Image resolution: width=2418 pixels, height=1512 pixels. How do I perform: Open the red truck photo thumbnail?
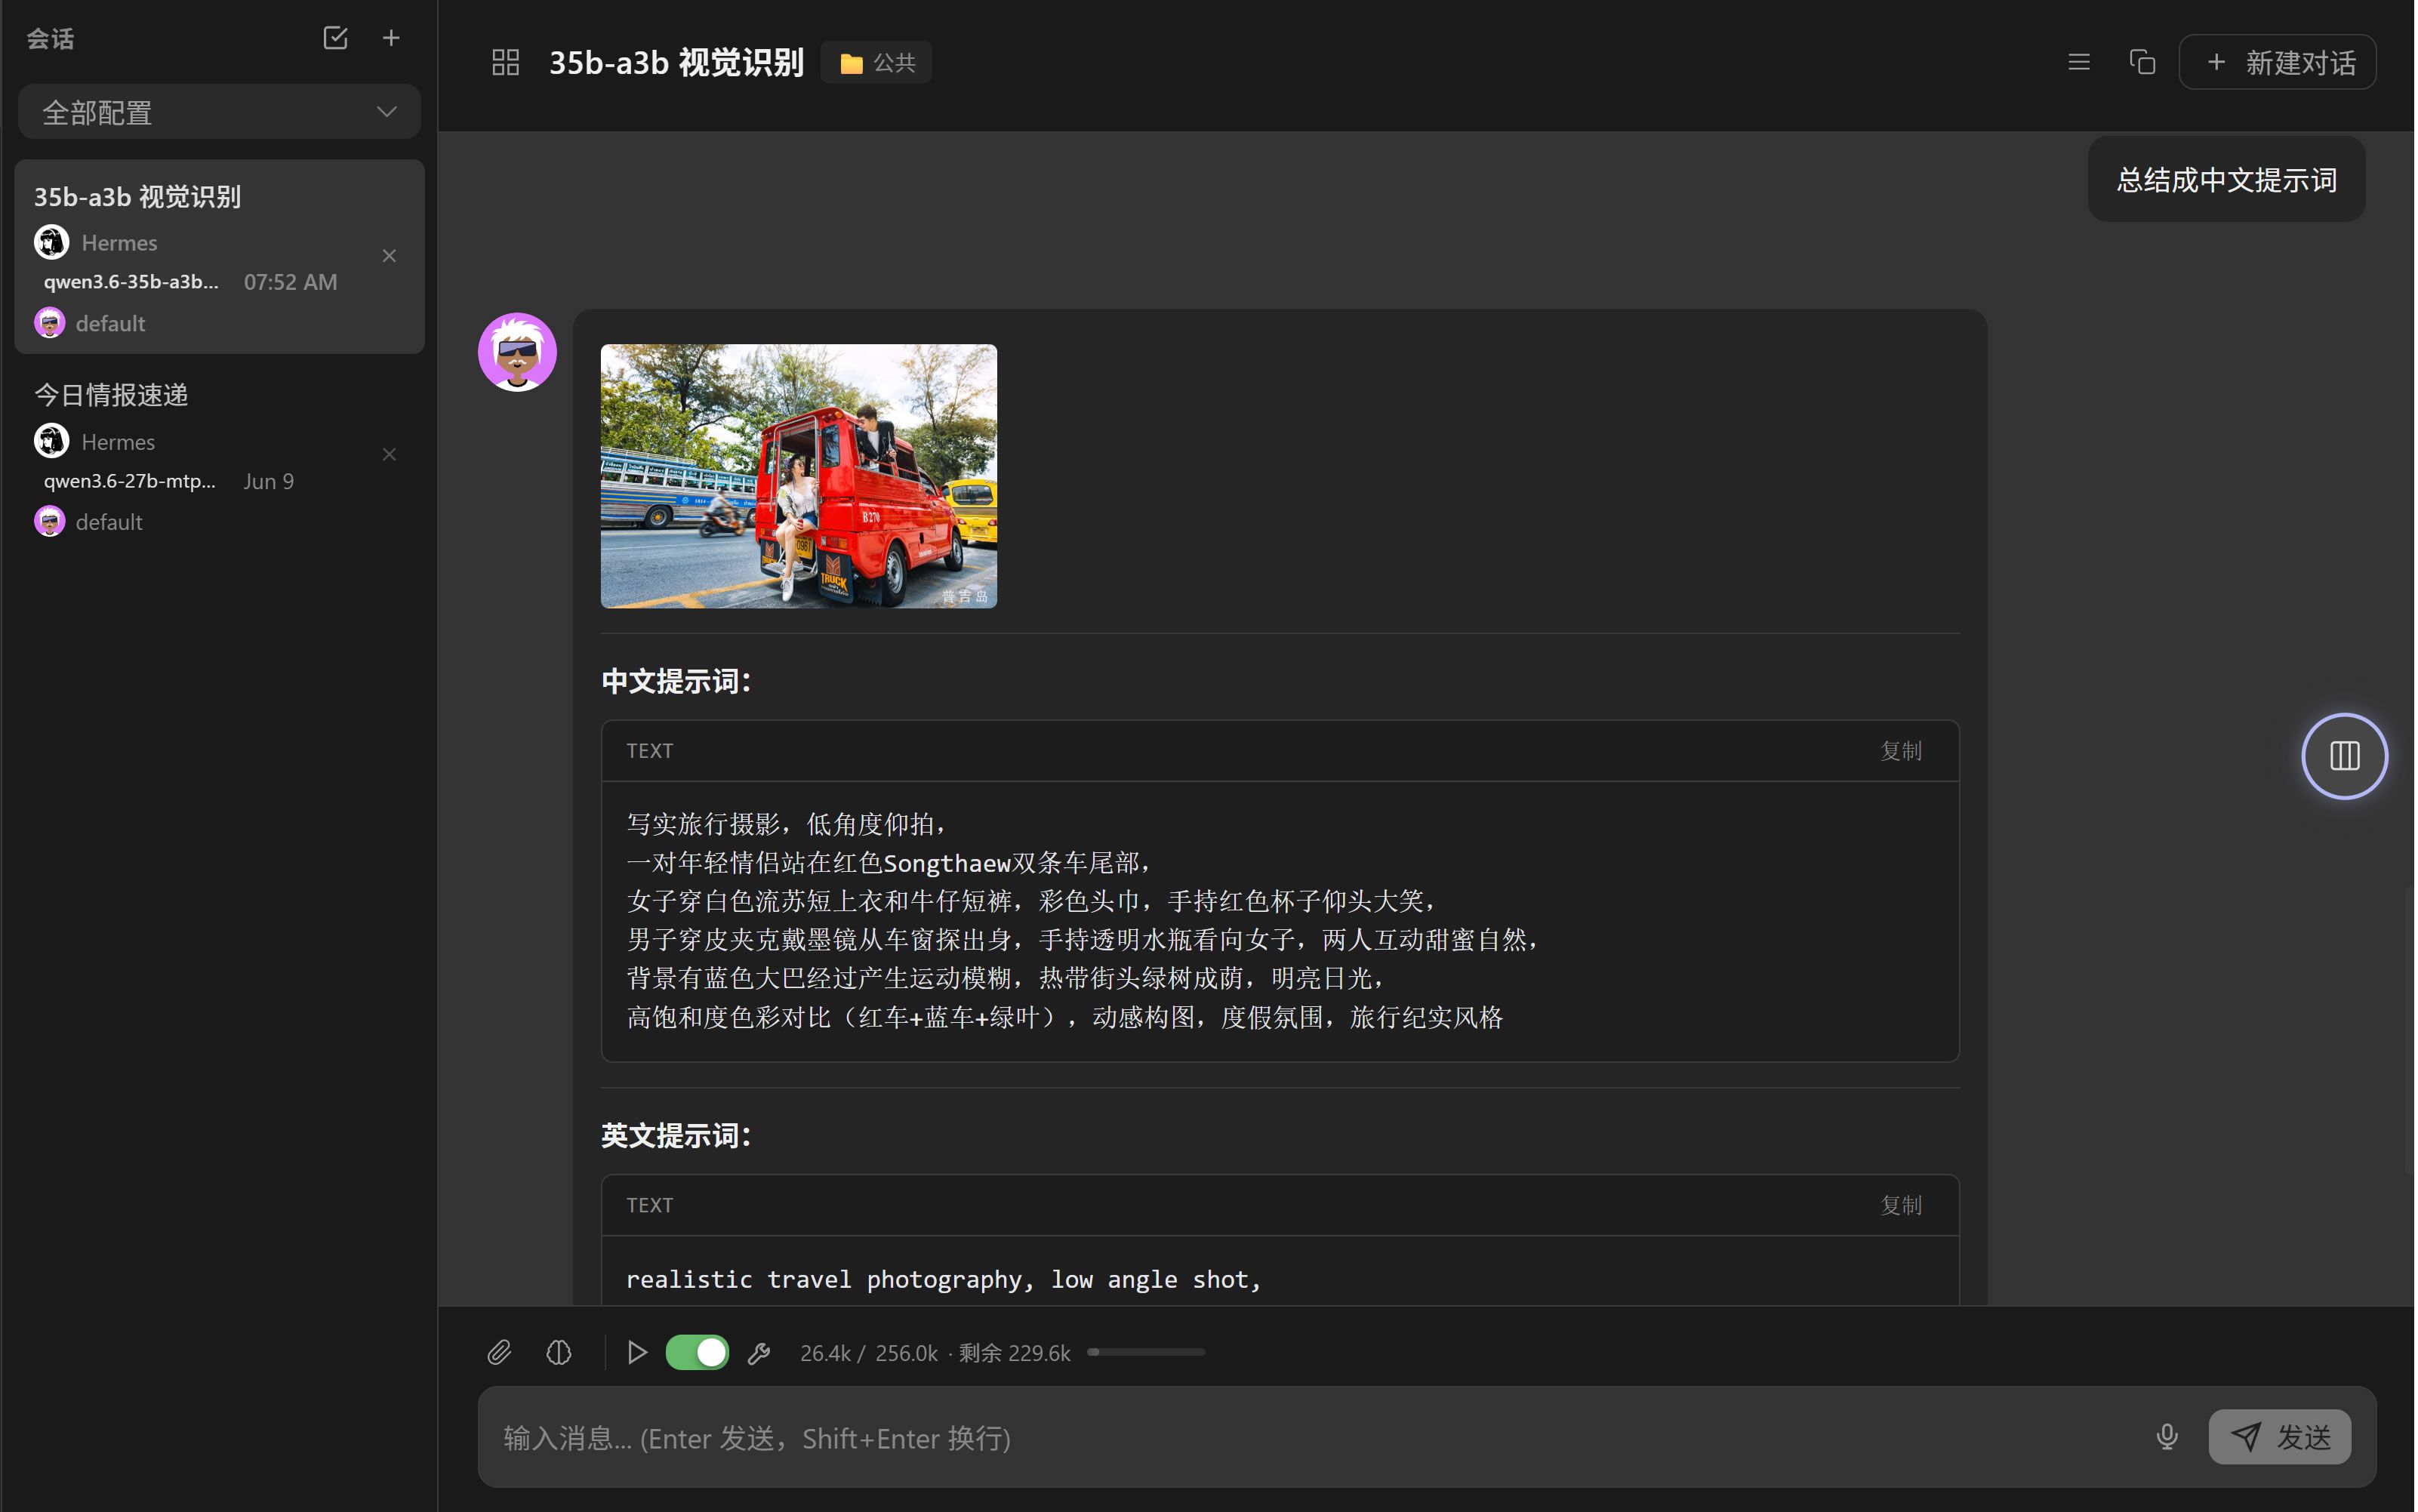798,476
